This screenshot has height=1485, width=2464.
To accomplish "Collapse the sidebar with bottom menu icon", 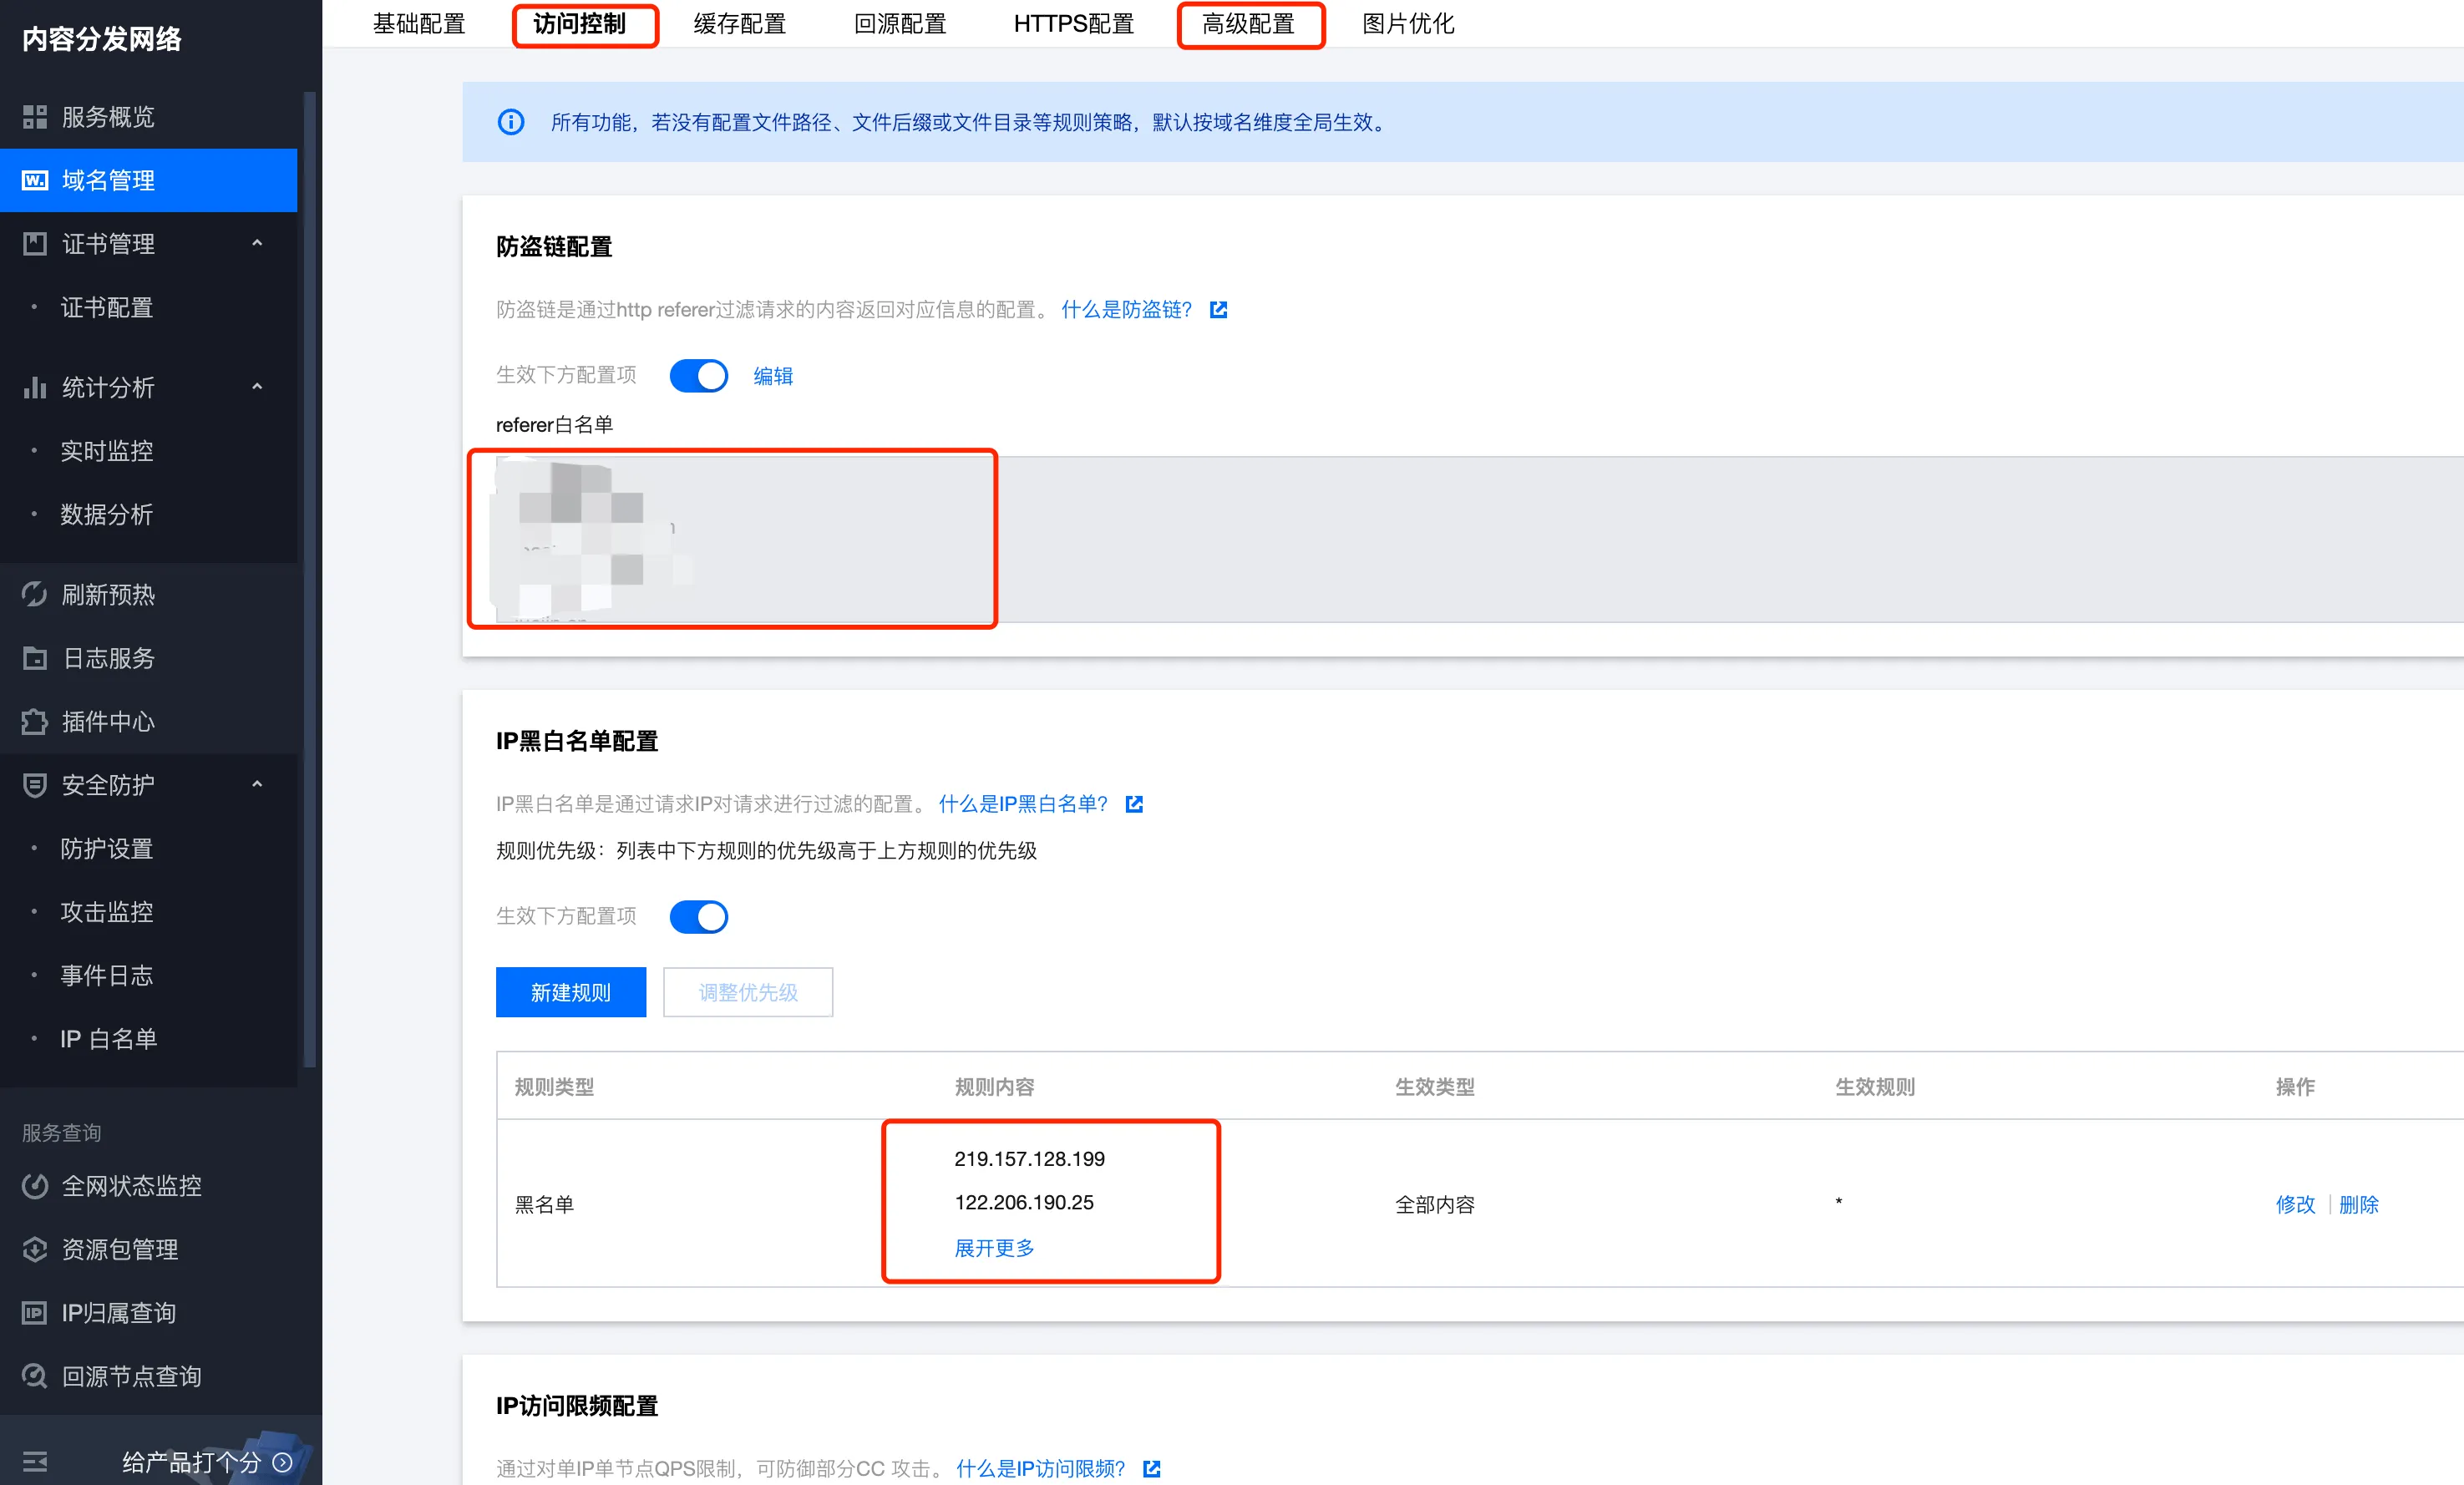I will pyautogui.click(x=35, y=1462).
